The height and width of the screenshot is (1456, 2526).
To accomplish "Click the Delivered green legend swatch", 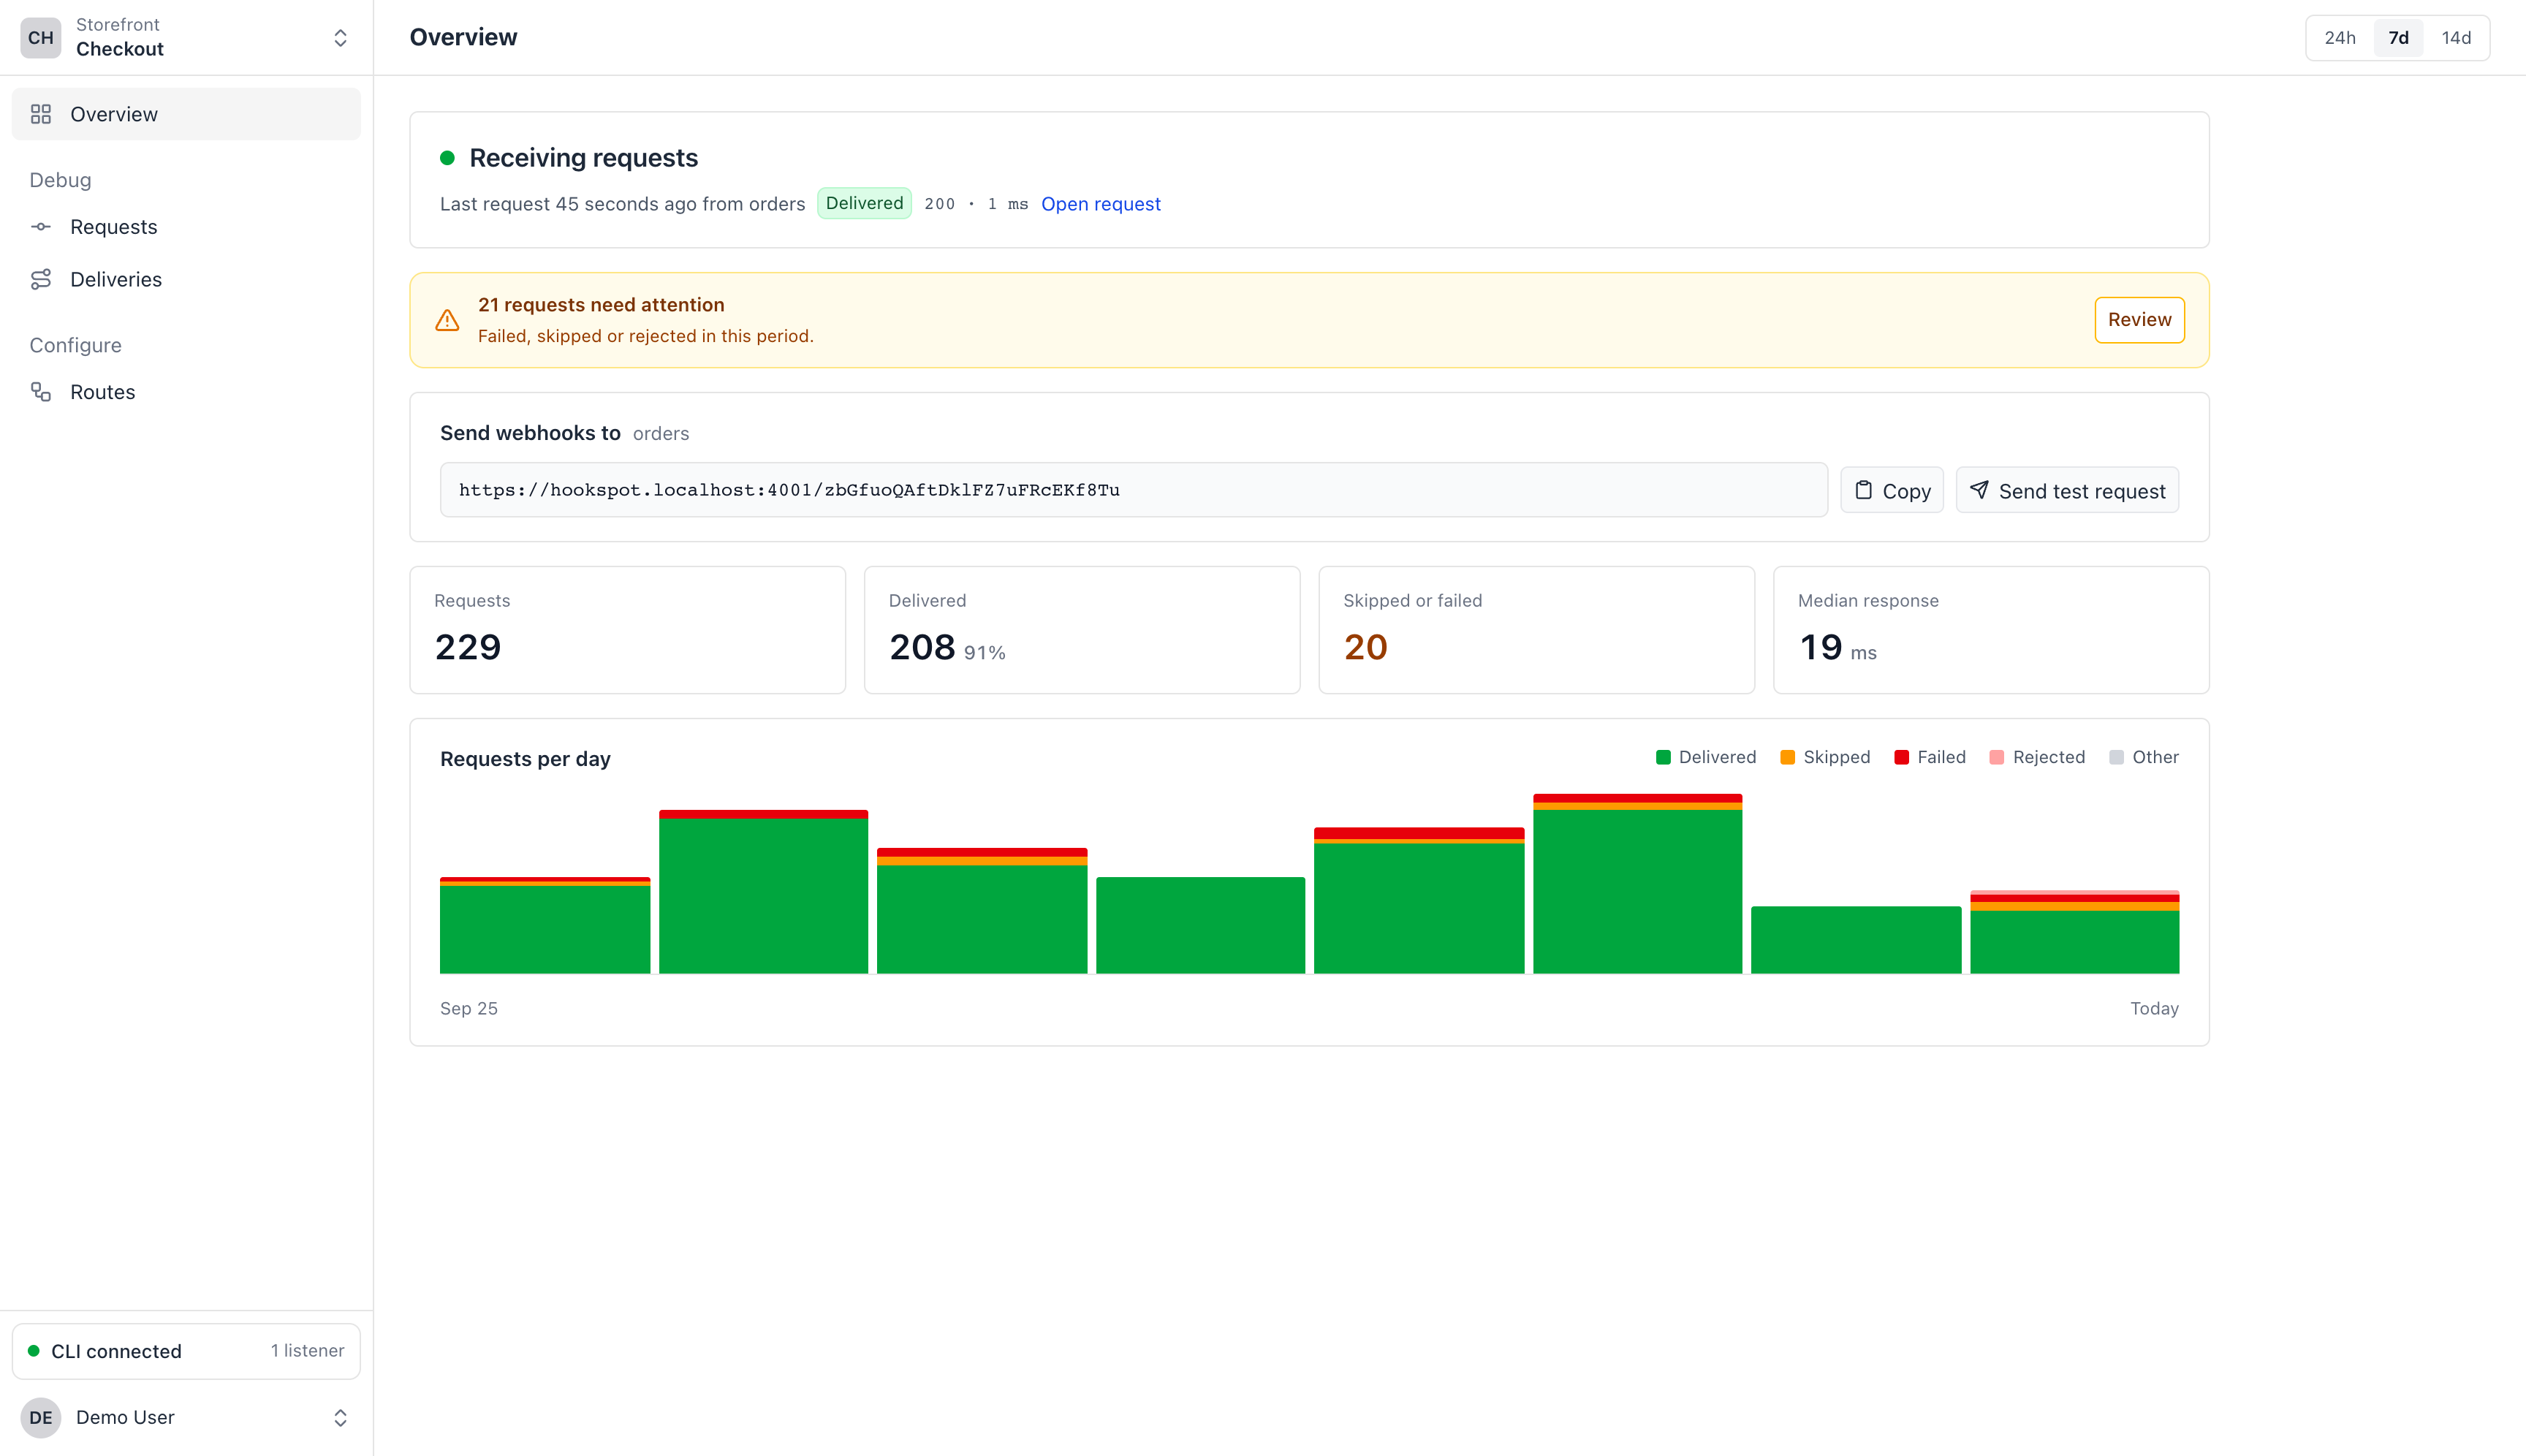I will click(1663, 757).
